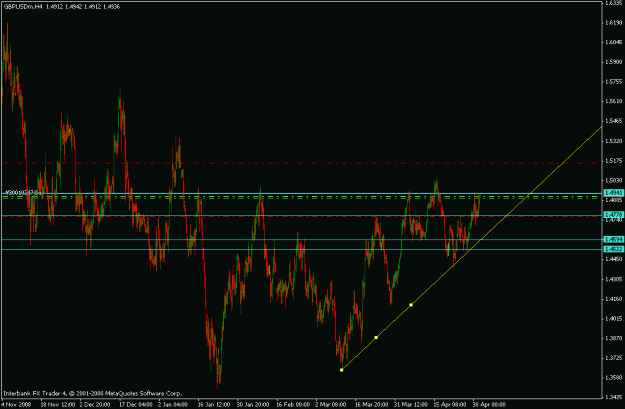Click the 1.4594 cyan price label
The width and height of the screenshot is (625, 409).
click(x=613, y=240)
